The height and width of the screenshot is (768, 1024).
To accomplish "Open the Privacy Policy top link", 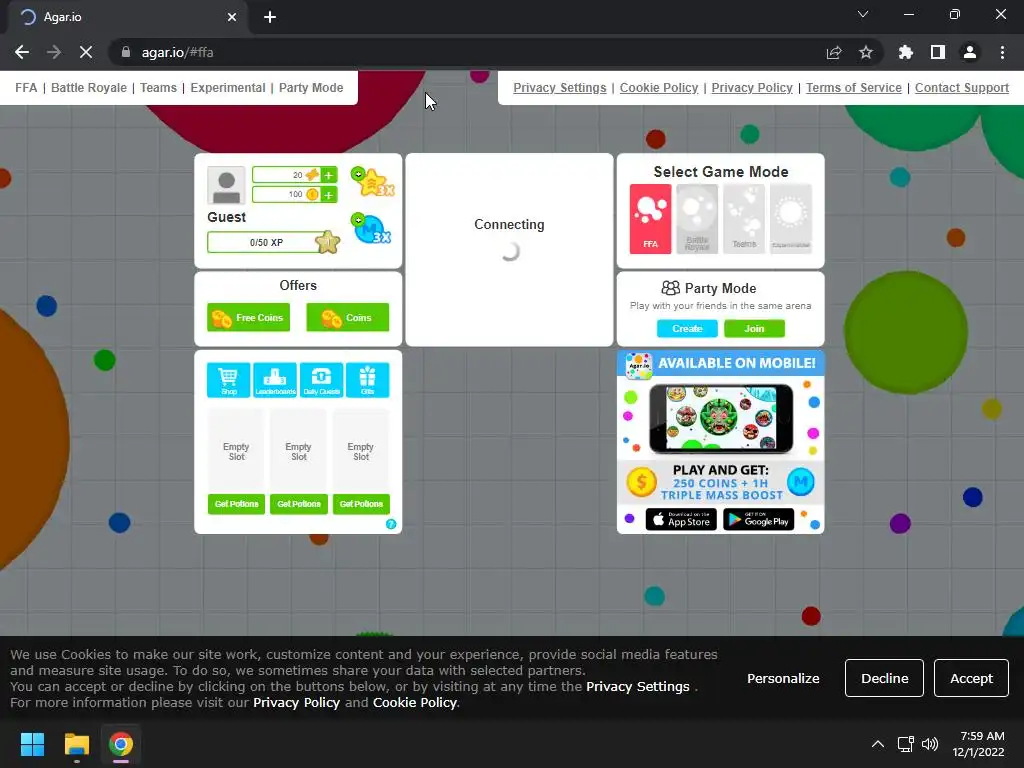I will (x=752, y=88).
